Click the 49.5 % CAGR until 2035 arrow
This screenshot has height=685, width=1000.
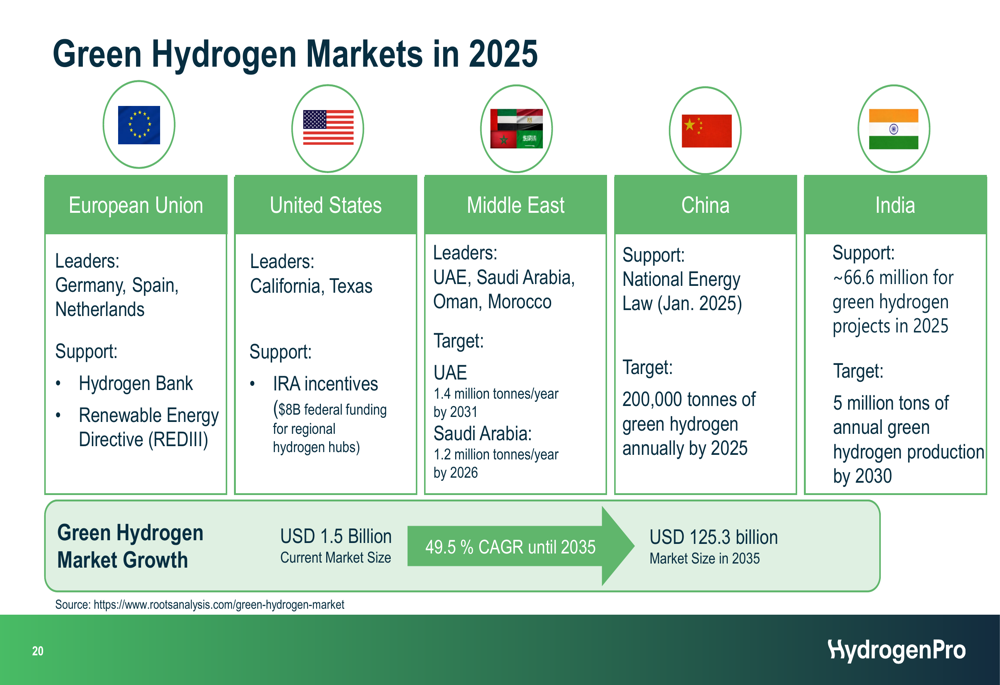tap(520, 547)
